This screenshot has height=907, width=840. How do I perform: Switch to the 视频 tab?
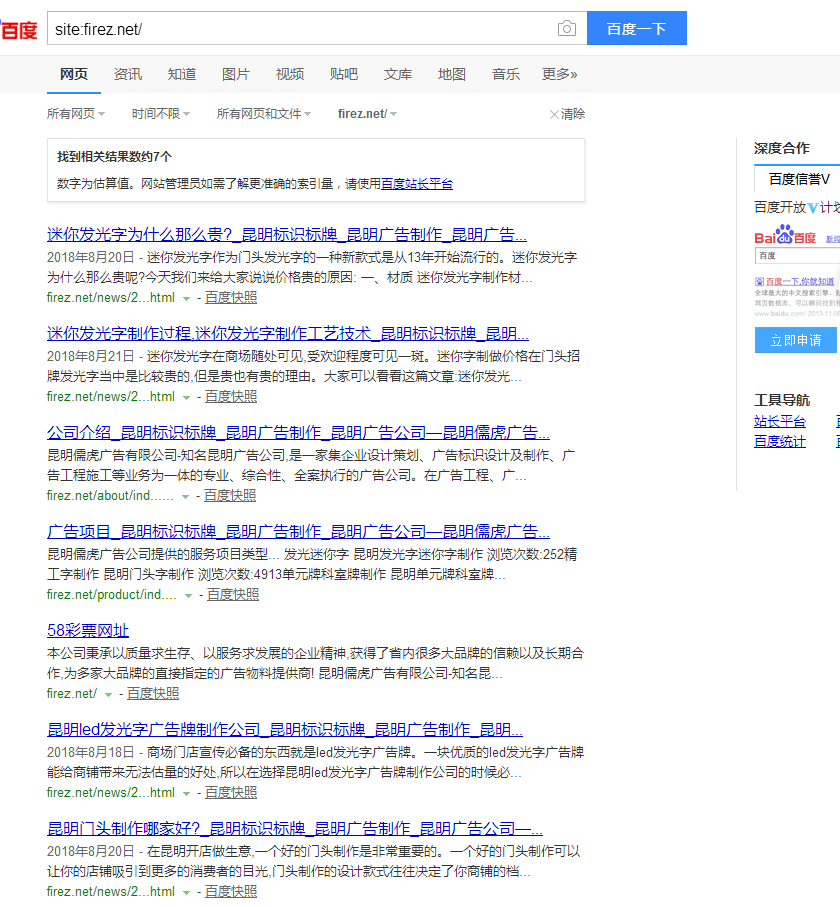pos(290,74)
